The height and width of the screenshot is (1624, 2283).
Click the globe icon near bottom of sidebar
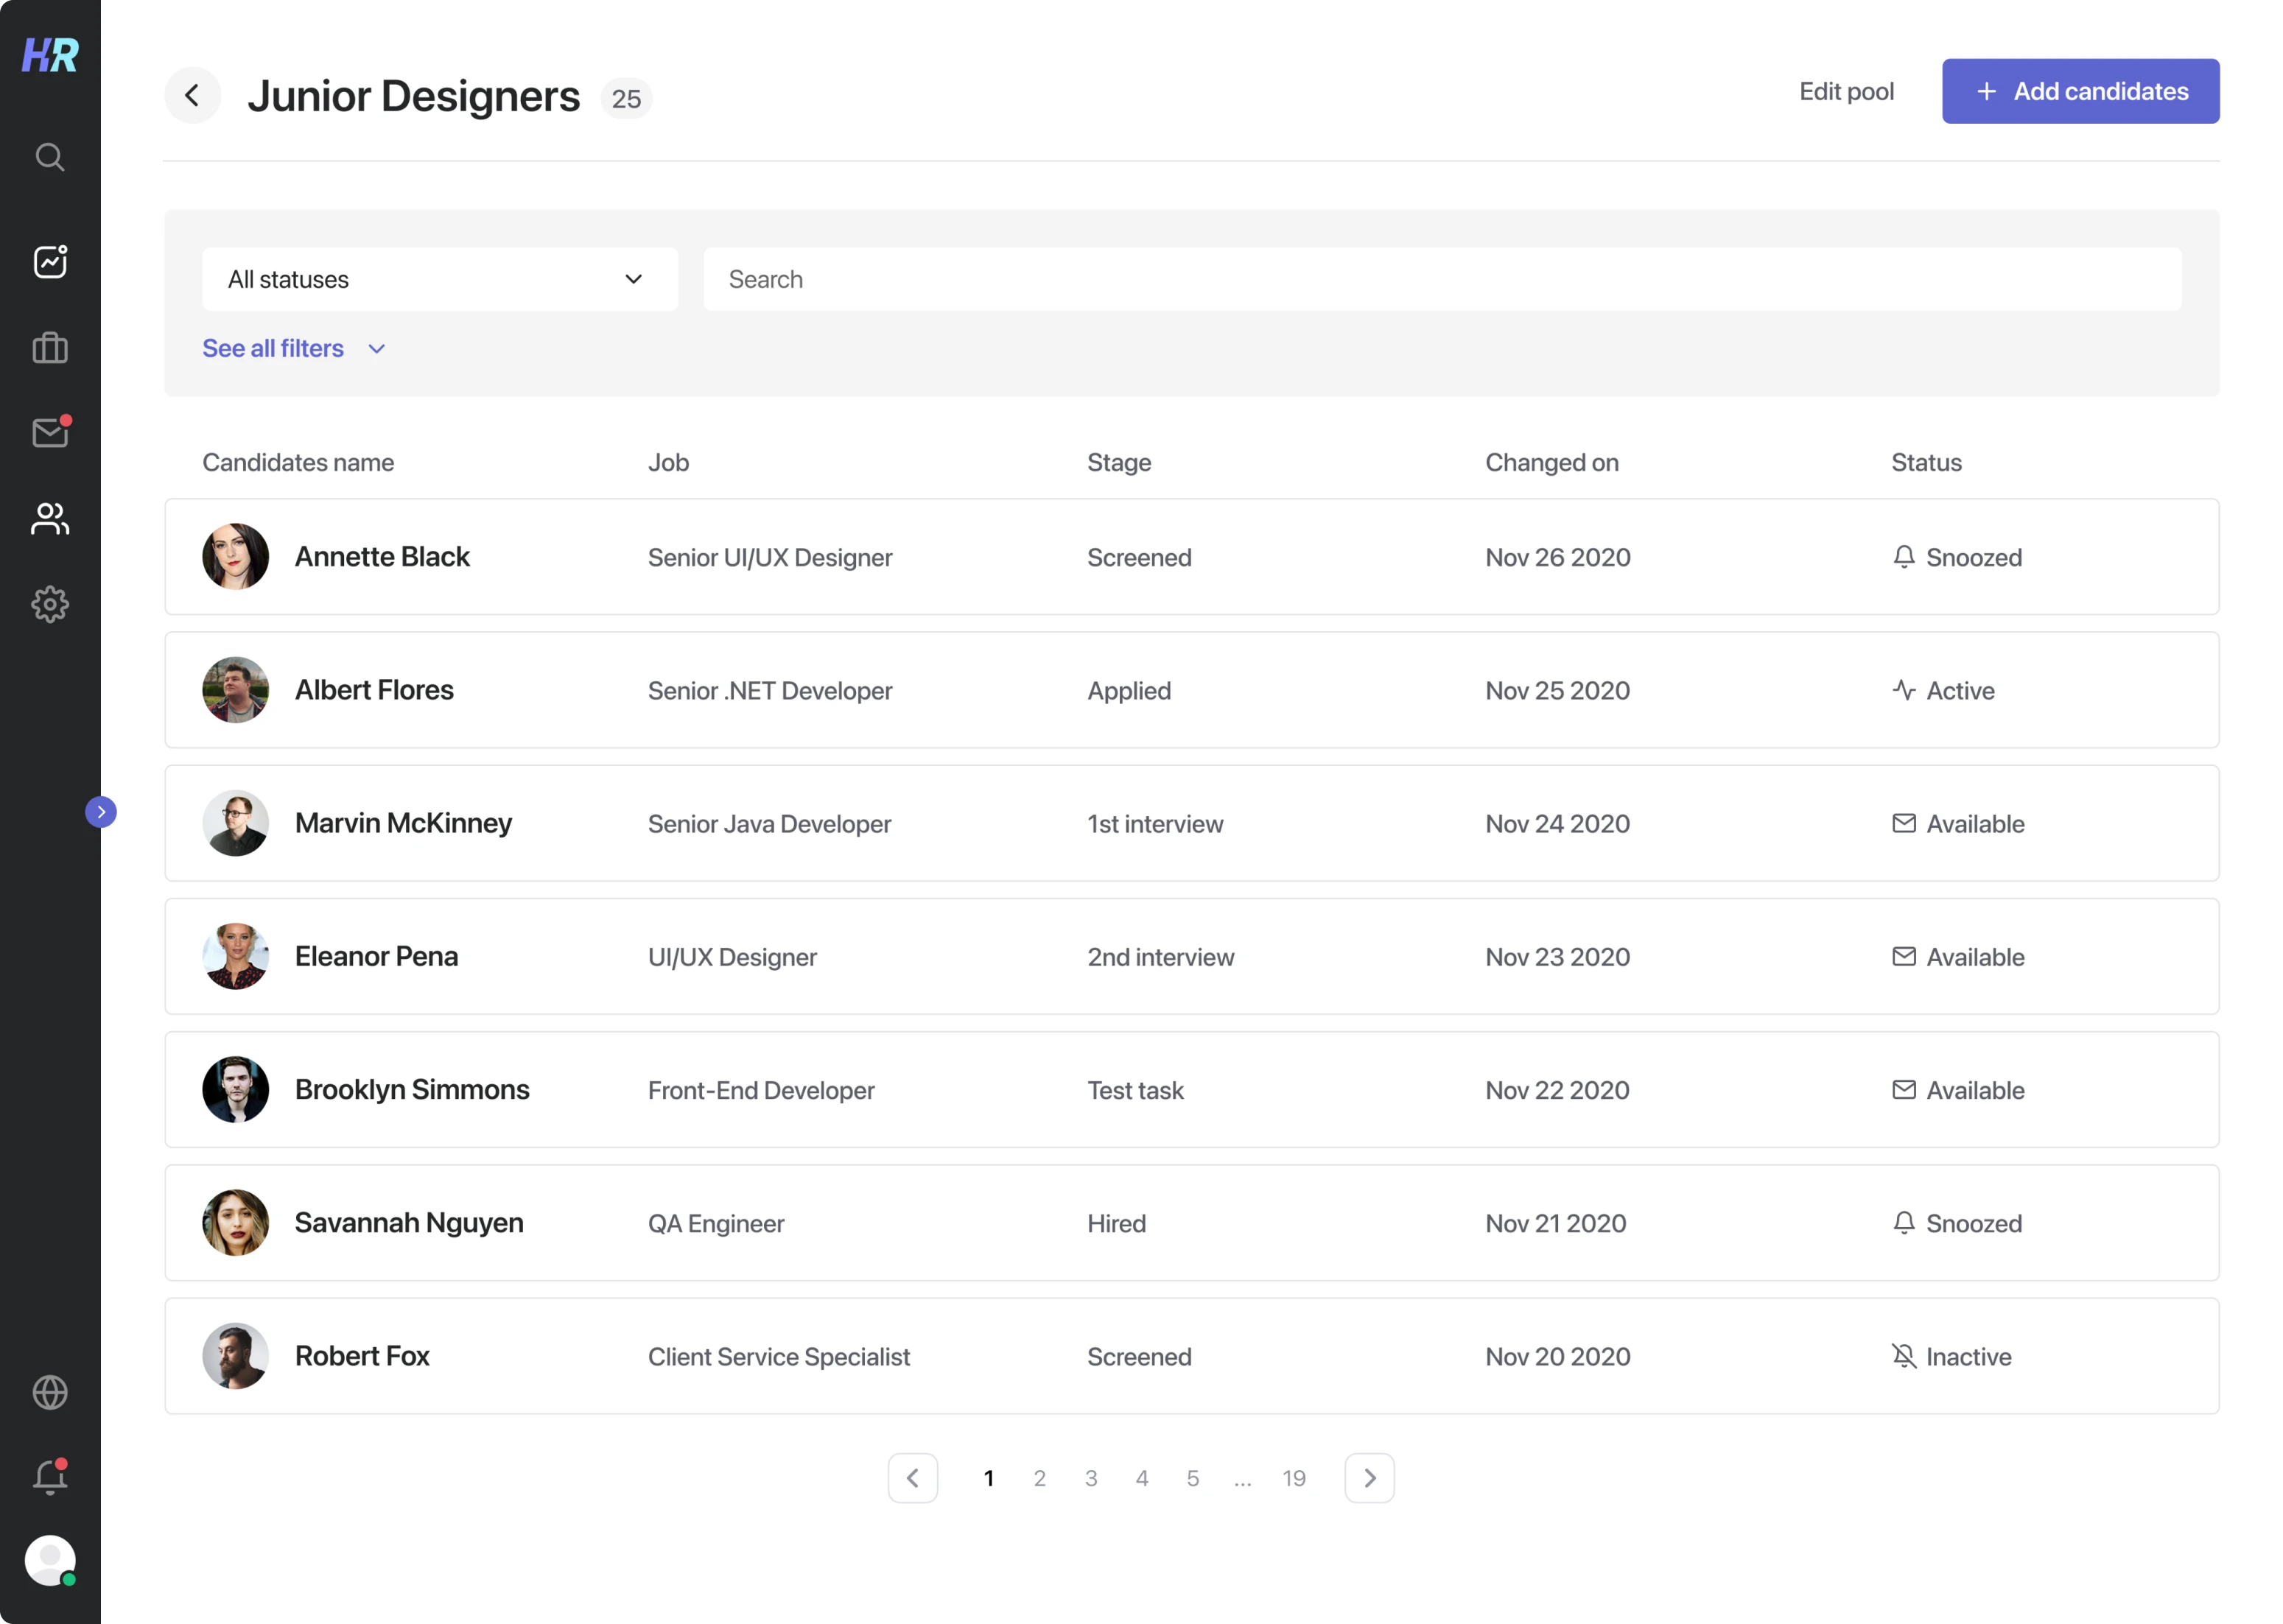coord(49,1393)
